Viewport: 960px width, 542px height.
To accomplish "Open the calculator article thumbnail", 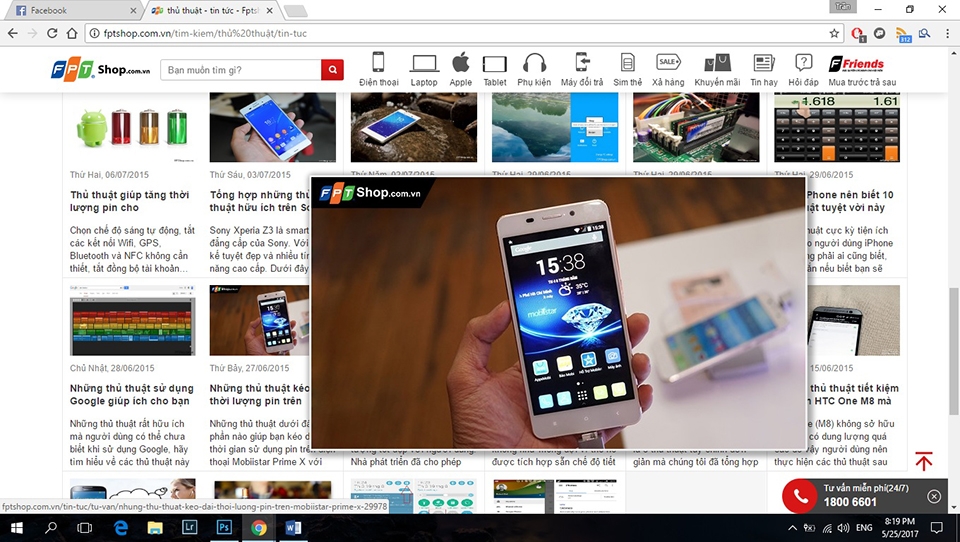I will 837,127.
